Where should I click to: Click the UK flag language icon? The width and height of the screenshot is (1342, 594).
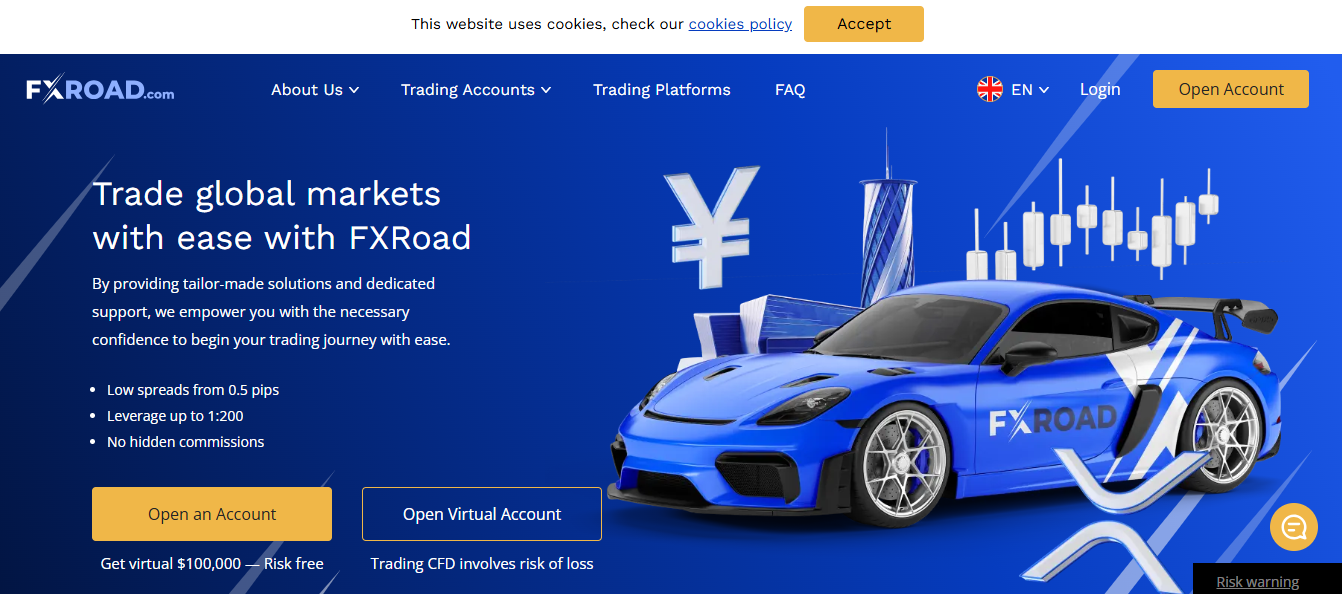(990, 89)
